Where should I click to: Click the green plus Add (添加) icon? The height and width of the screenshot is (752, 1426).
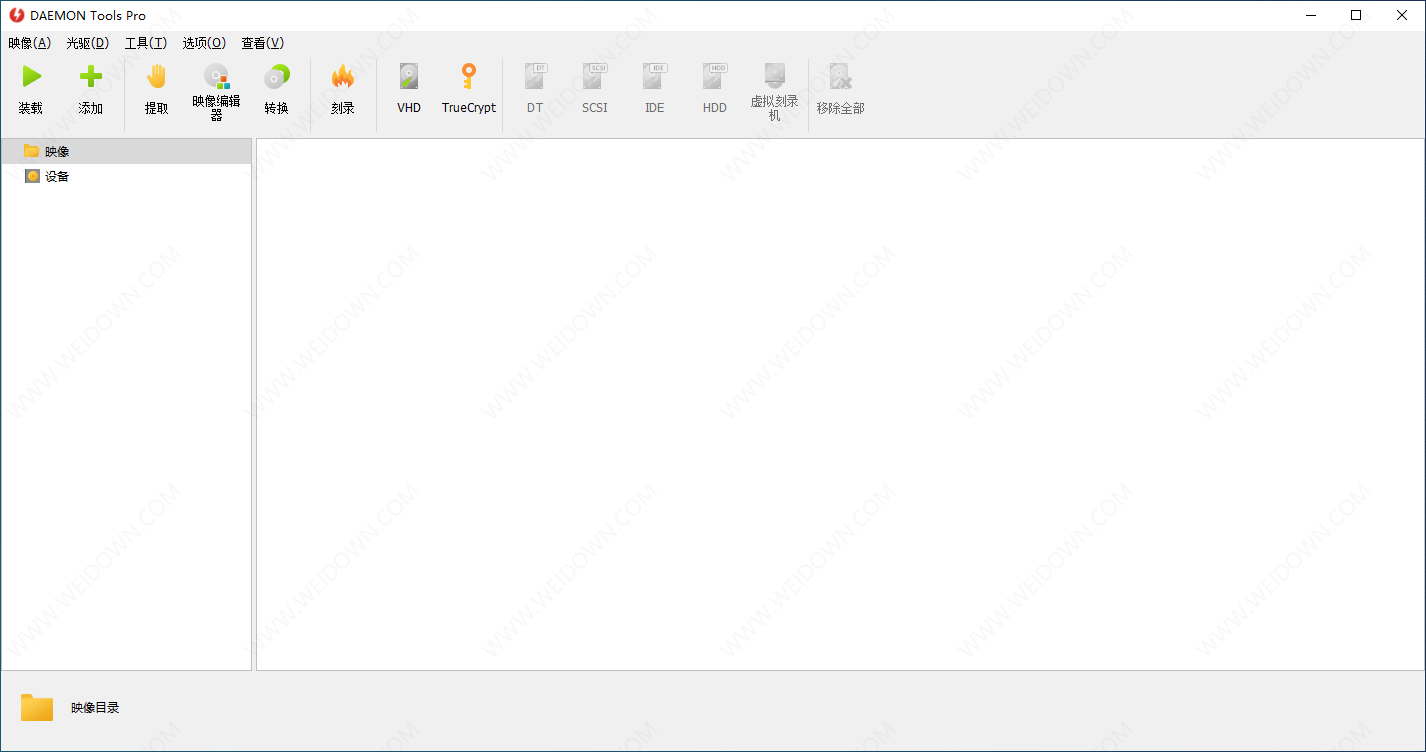pyautogui.click(x=91, y=77)
